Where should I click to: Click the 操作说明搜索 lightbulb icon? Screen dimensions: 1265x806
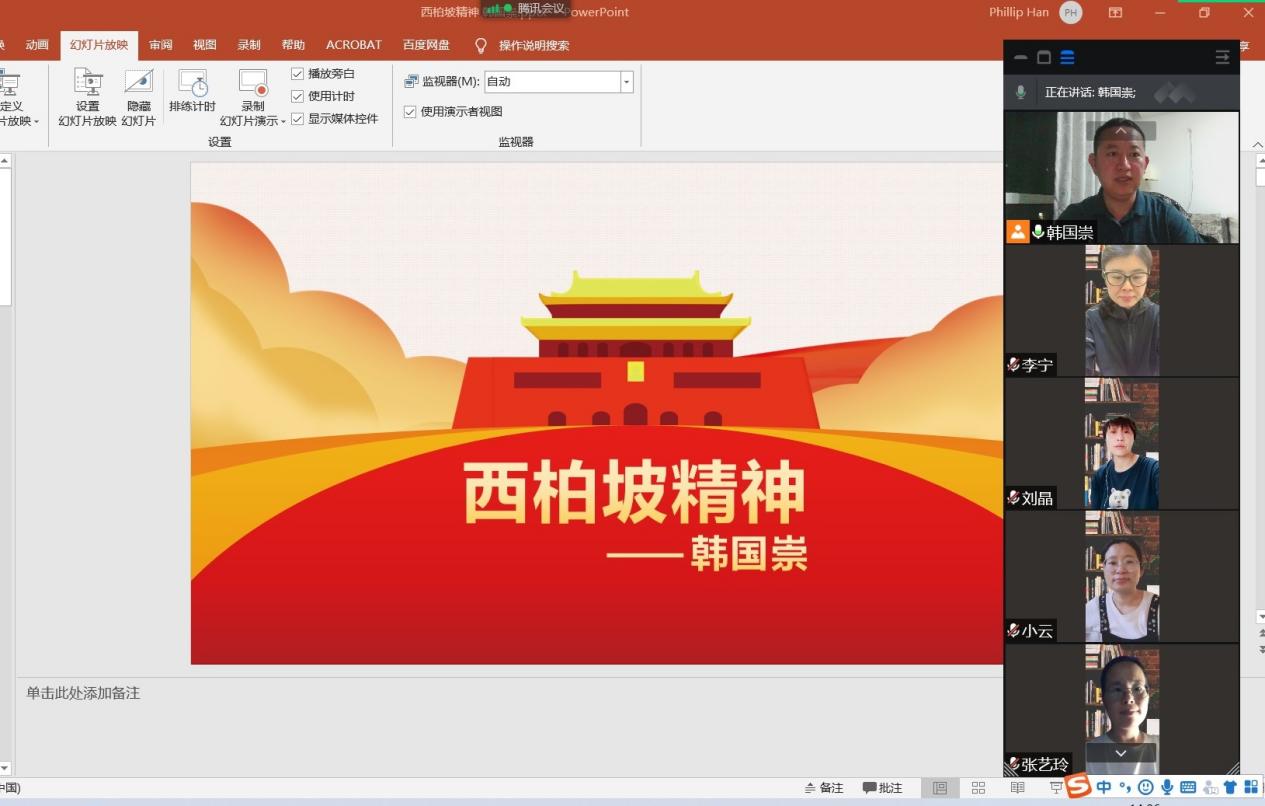point(480,45)
